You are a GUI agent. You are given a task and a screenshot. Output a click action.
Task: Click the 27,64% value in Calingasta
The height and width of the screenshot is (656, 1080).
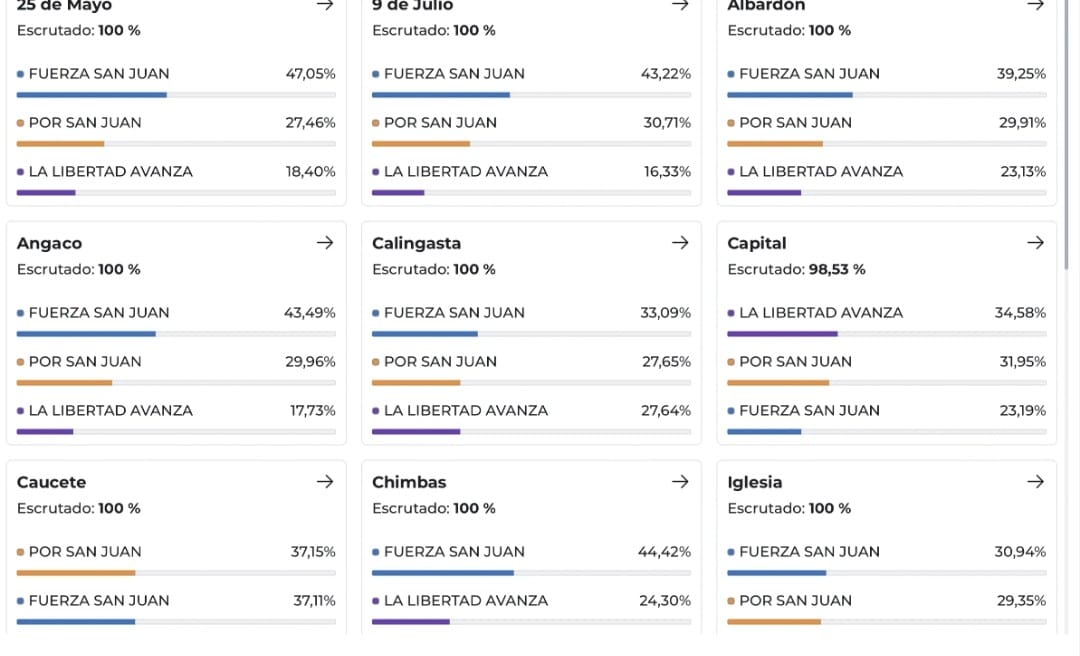tap(666, 411)
